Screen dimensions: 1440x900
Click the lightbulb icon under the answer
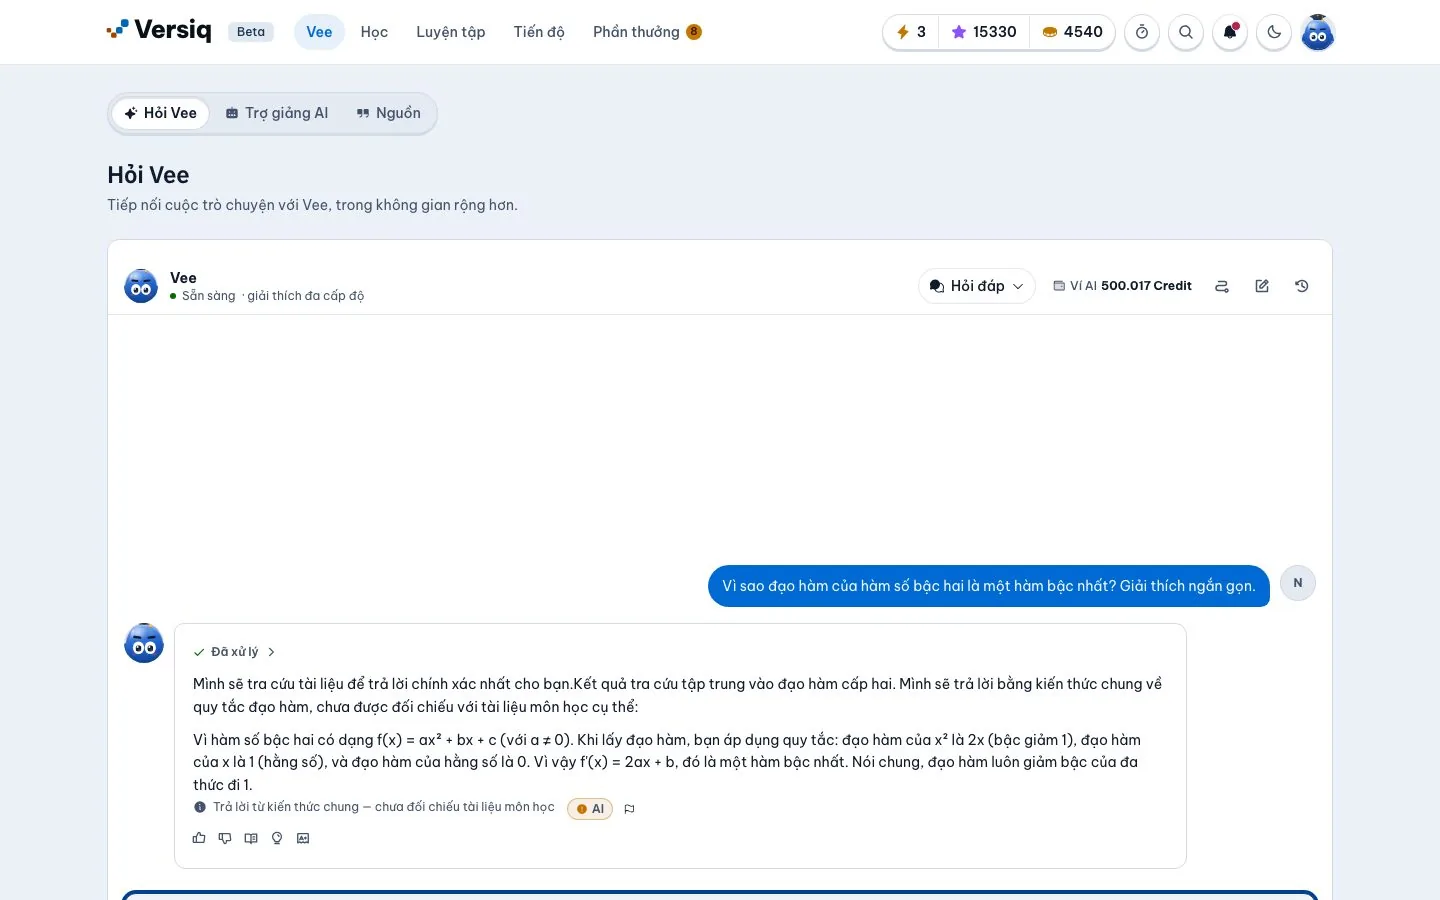[277, 838]
